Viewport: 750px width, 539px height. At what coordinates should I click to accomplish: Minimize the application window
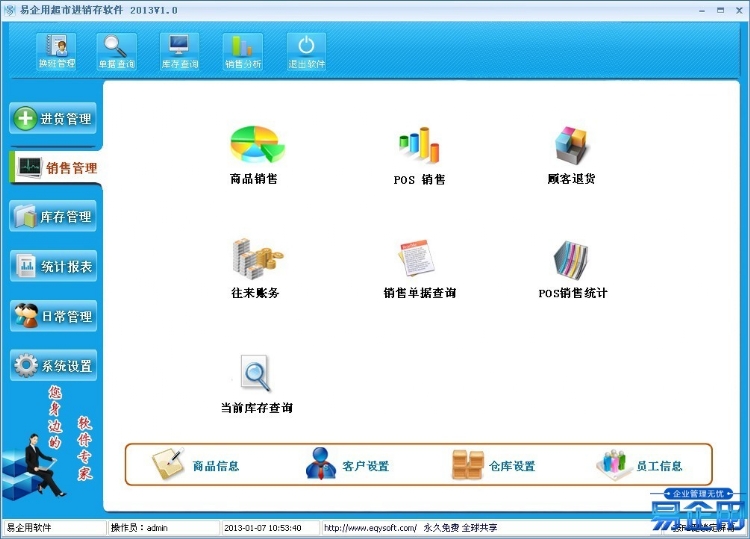click(x=702, y=11)
